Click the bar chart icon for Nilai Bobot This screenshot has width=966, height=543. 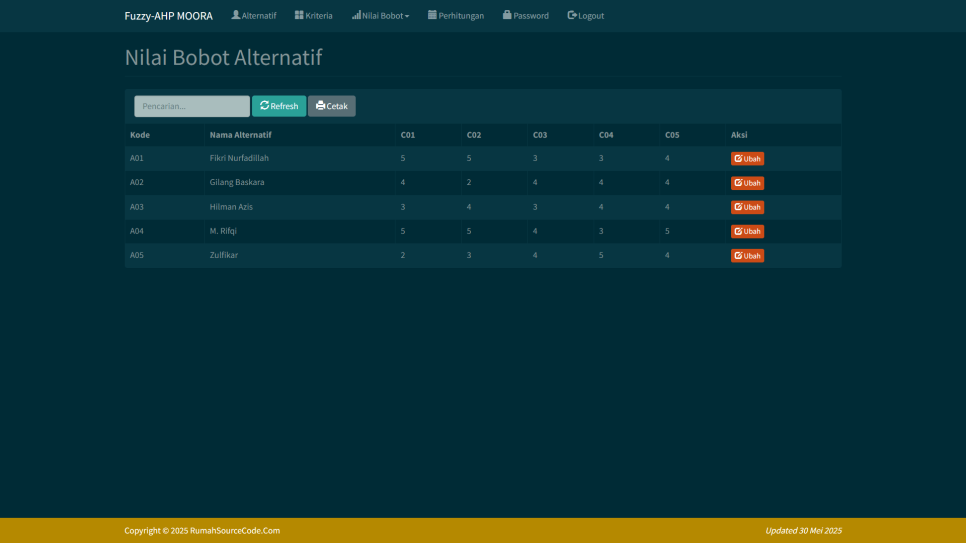pos(356,15)
